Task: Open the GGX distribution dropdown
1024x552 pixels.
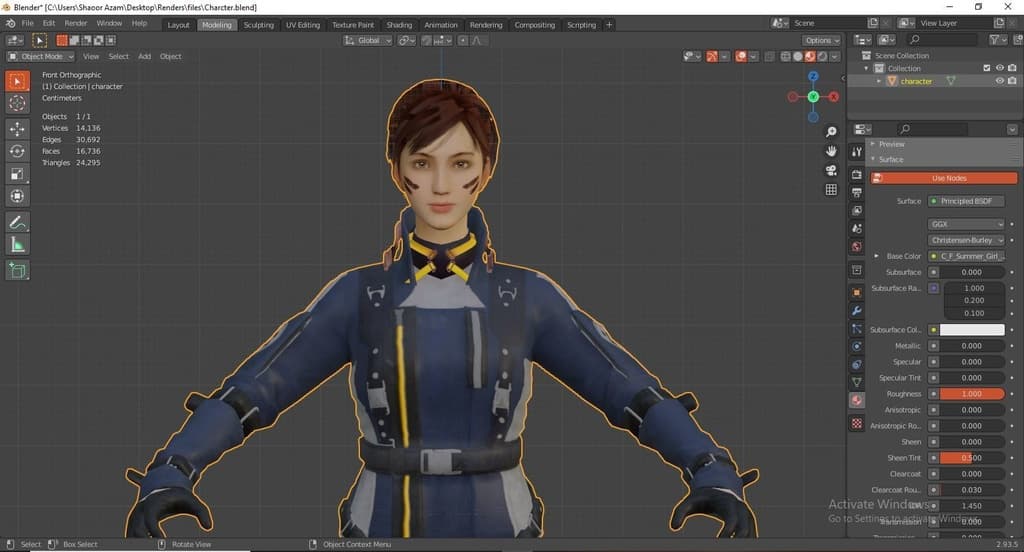Action: [x=966, y=224]
